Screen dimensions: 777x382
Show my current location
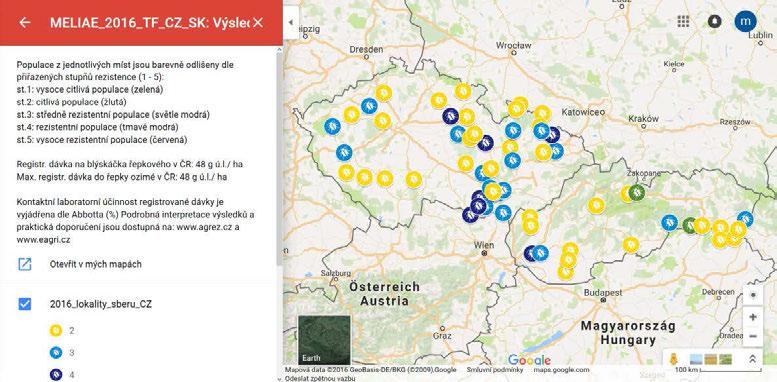[x=753, y=296]
